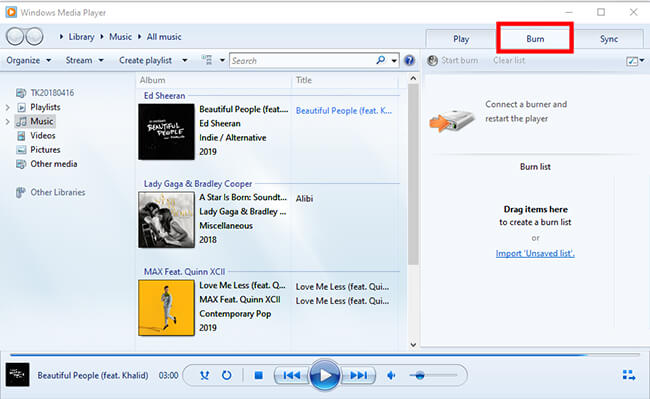
Task: Click the Next track button
Action: tap(358, 375)
